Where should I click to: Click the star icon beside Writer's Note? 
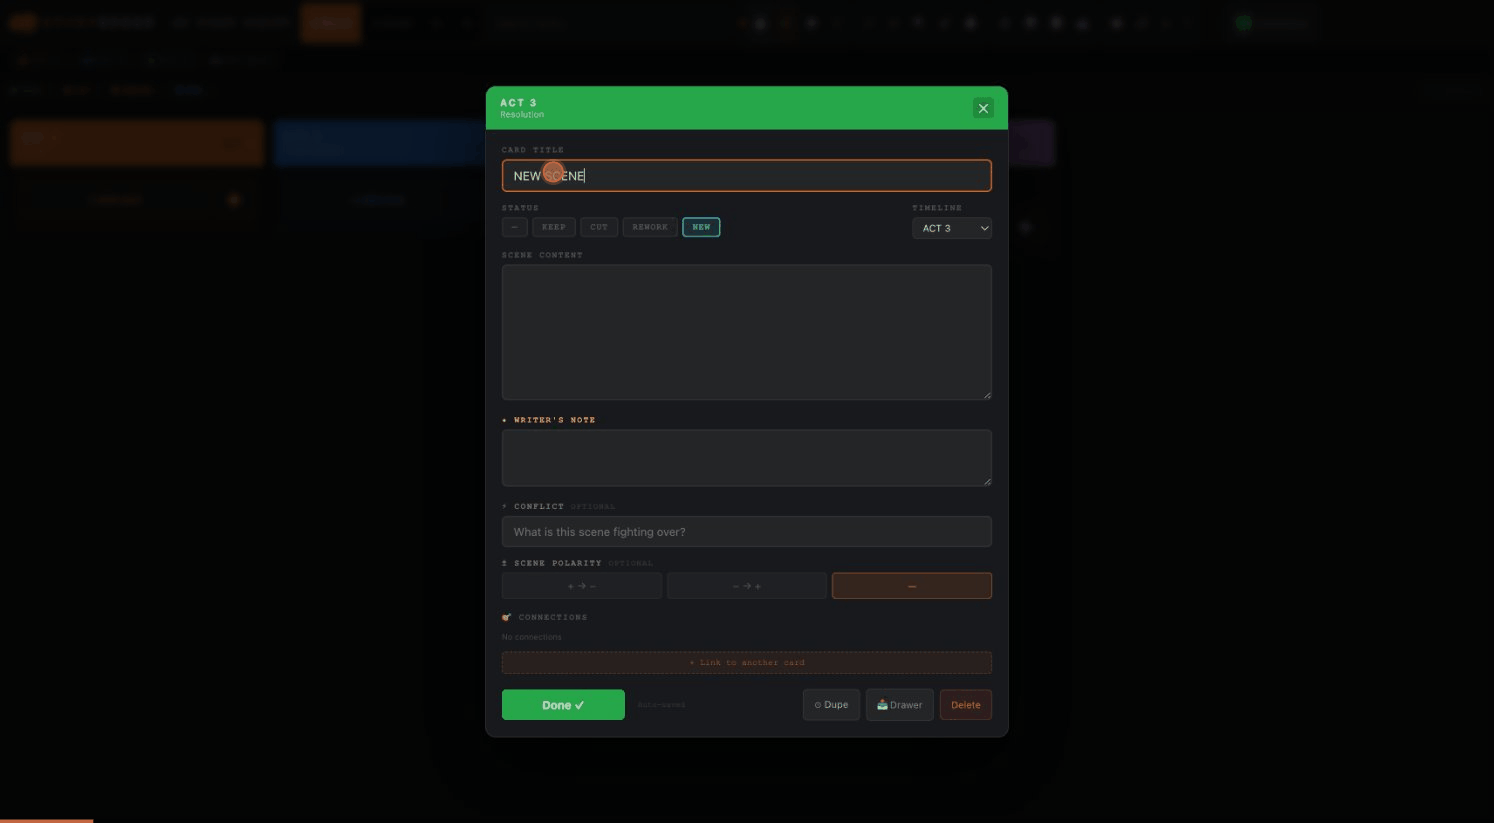click(505, 420)
